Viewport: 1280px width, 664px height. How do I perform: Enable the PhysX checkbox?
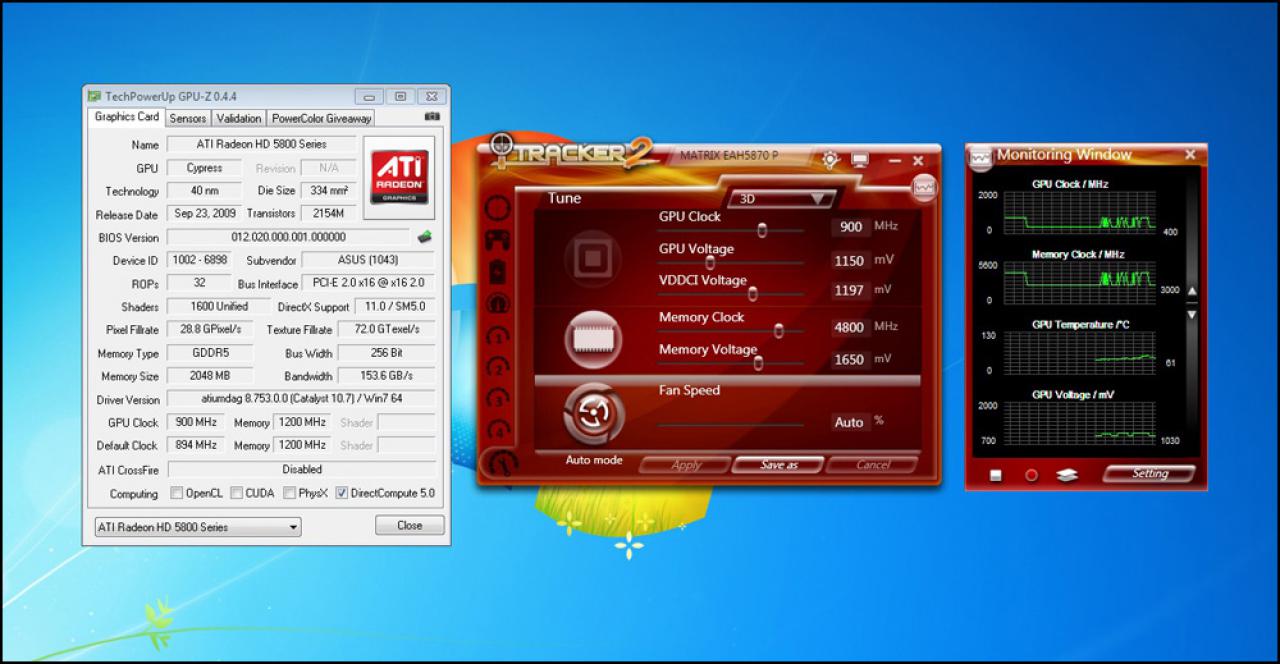point(289,493)
